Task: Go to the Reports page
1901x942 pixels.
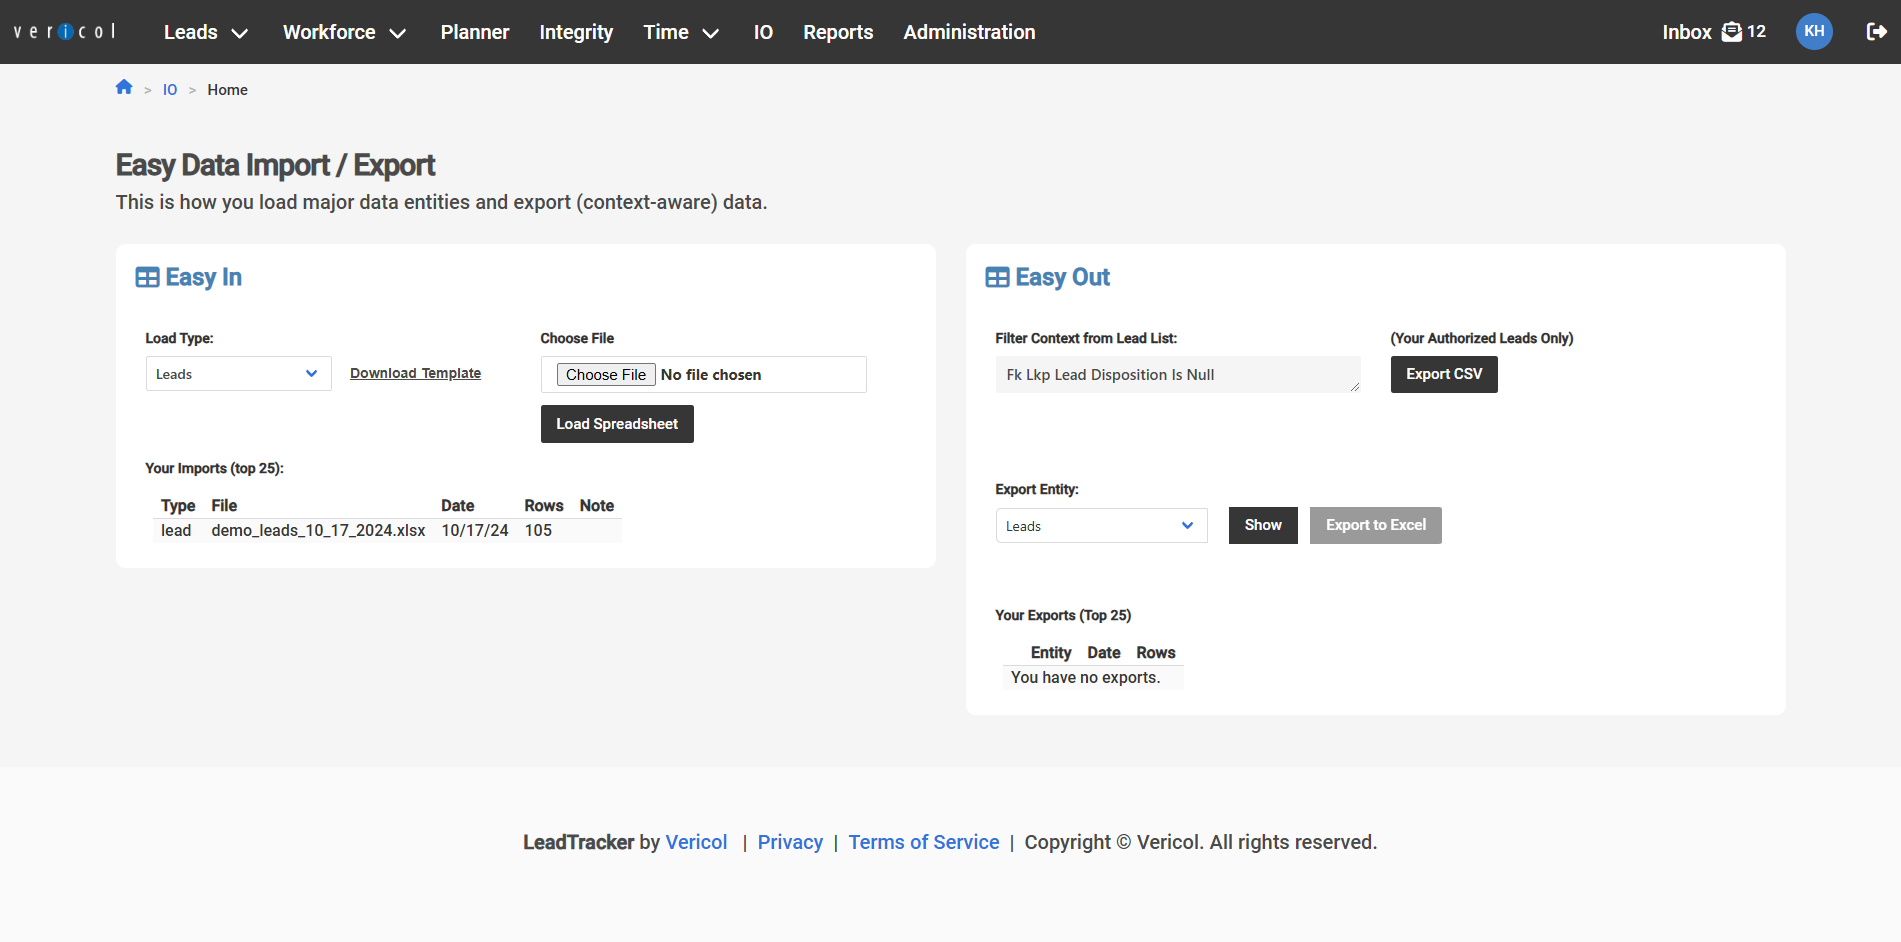Action: 838,32
